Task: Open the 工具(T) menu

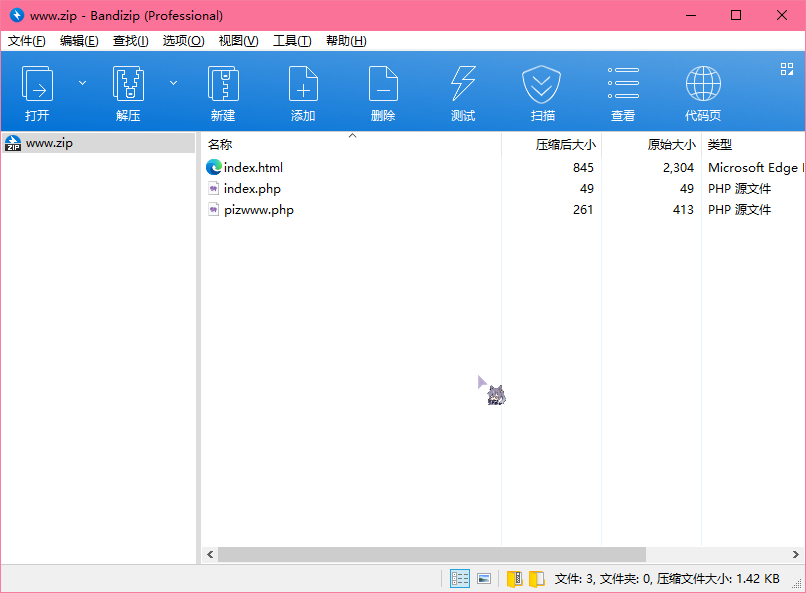Action: (x=292, y=41)
